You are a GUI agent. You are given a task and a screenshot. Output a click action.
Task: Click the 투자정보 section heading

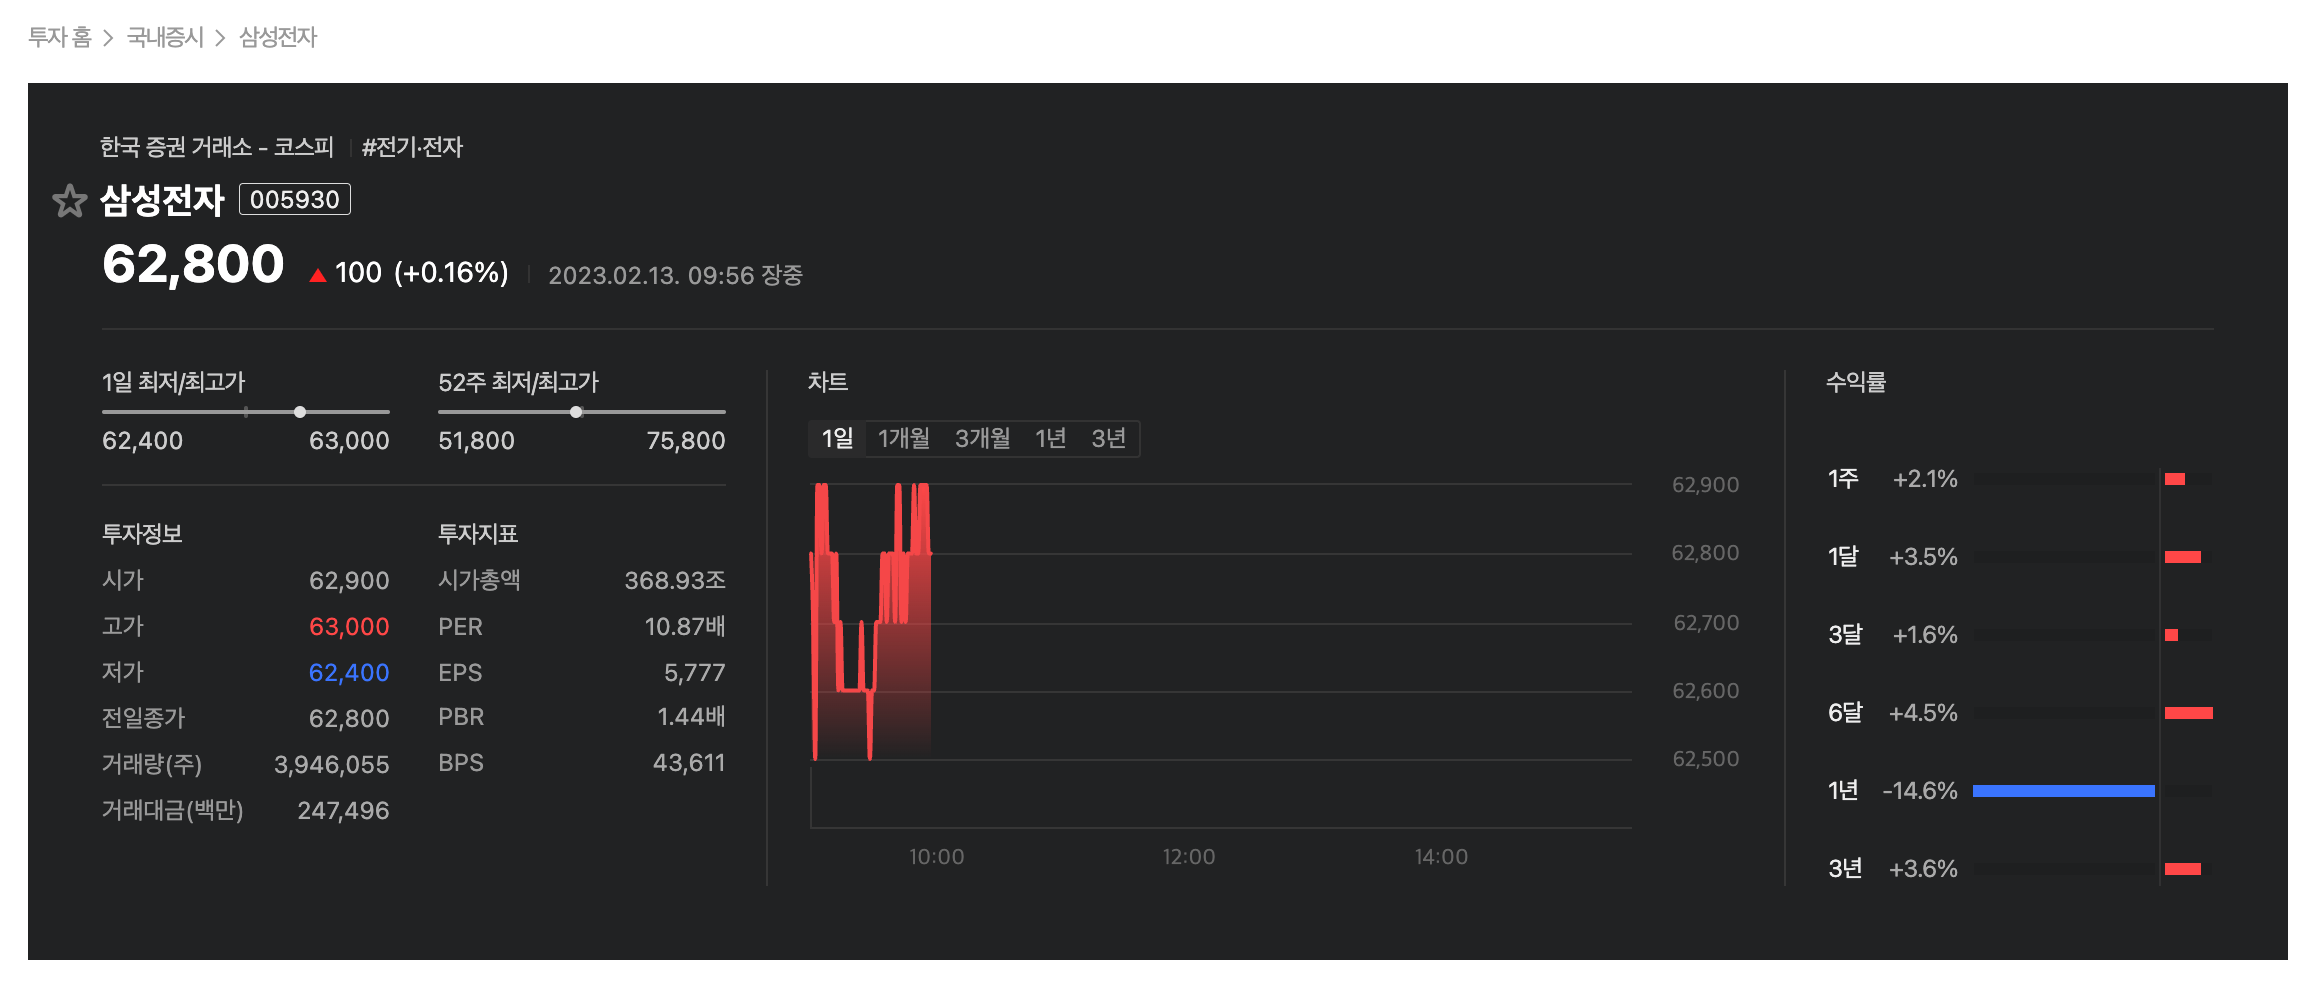tap(142, 534)
